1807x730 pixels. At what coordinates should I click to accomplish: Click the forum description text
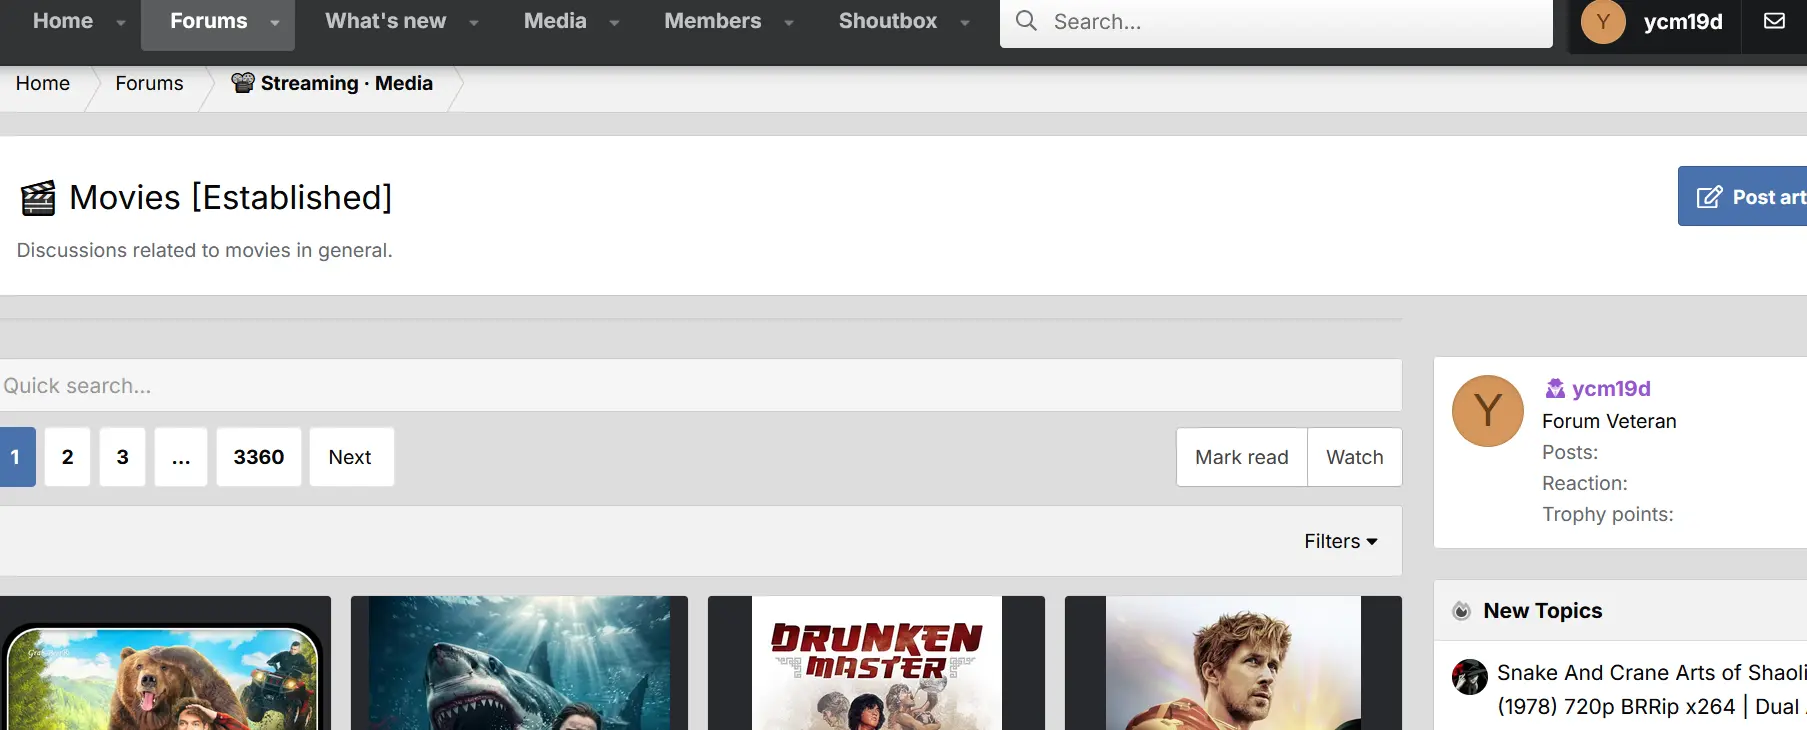(x=204, y=250)
